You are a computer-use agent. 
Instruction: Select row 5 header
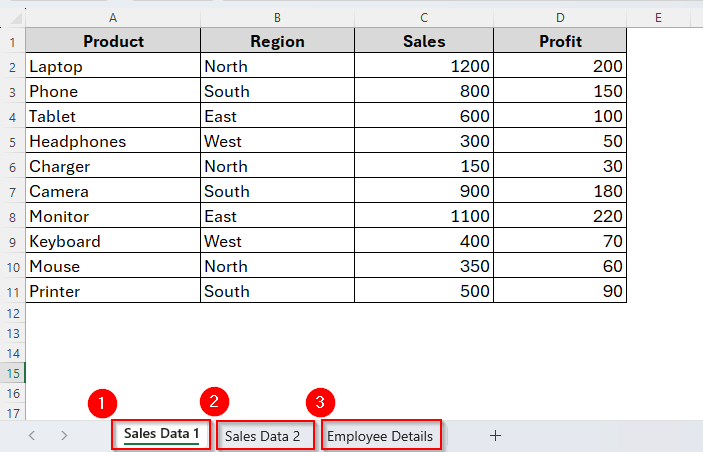pos(13,142)
